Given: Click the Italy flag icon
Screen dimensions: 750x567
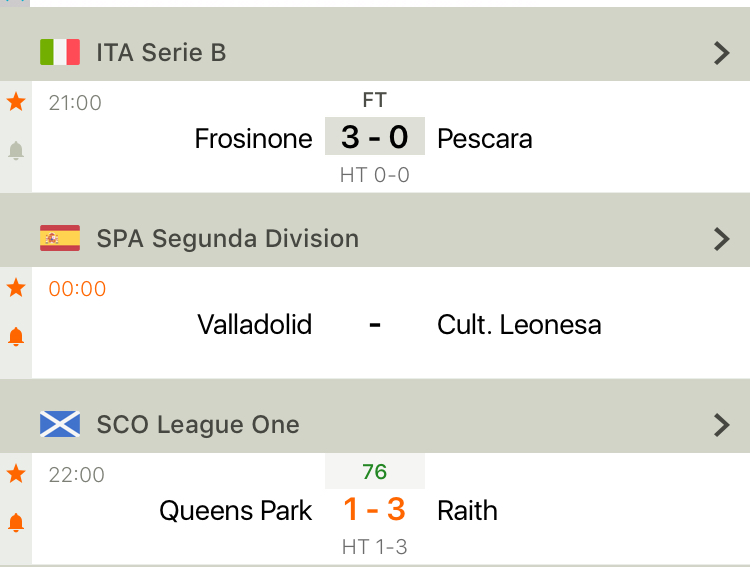Looking at the screenshot, I should tap(60, 52).
